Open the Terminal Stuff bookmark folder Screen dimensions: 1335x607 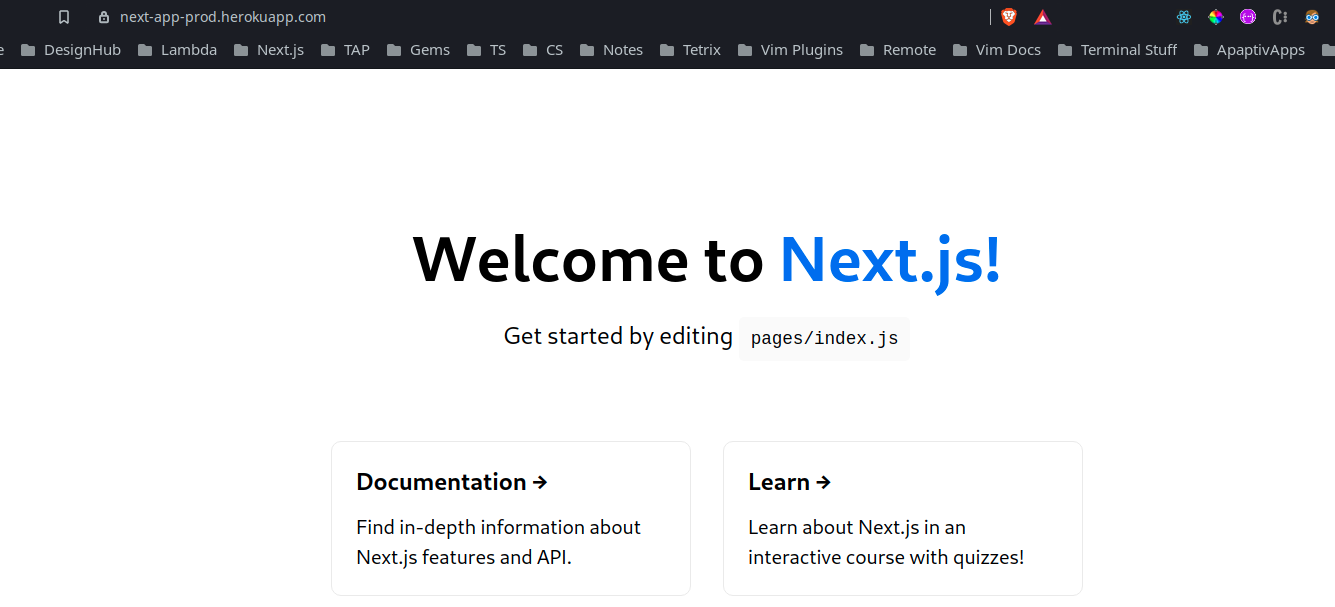pos(1117,50)
